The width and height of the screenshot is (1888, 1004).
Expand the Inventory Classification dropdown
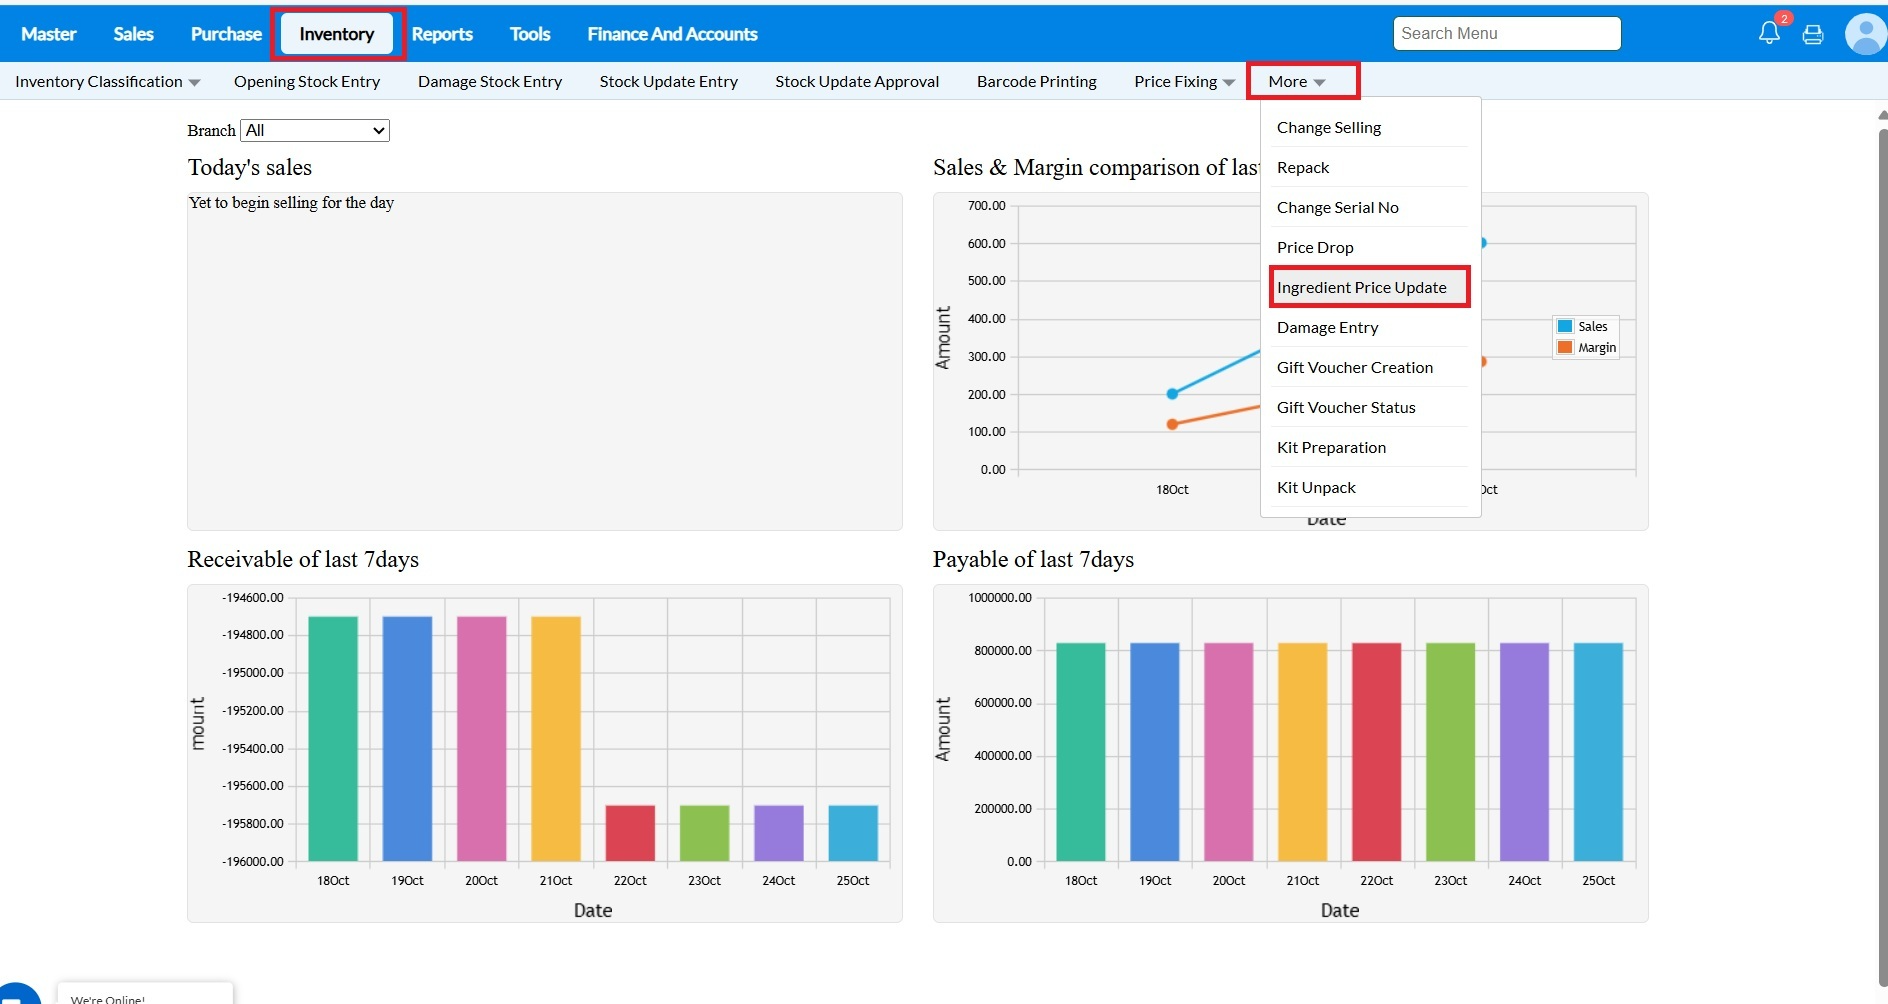[x=107, y=82]
